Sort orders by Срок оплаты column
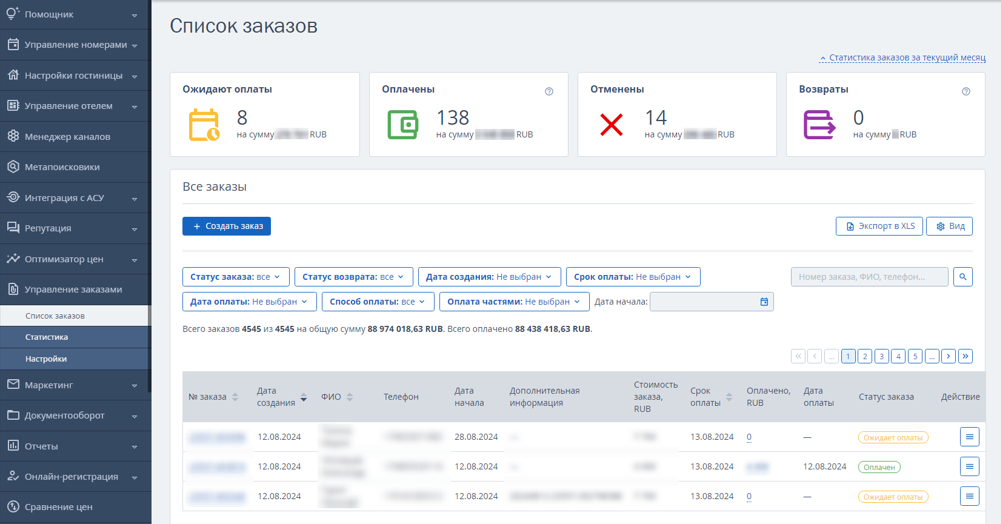The width and height of the screenshot is (1001, 524). (729, 397)
